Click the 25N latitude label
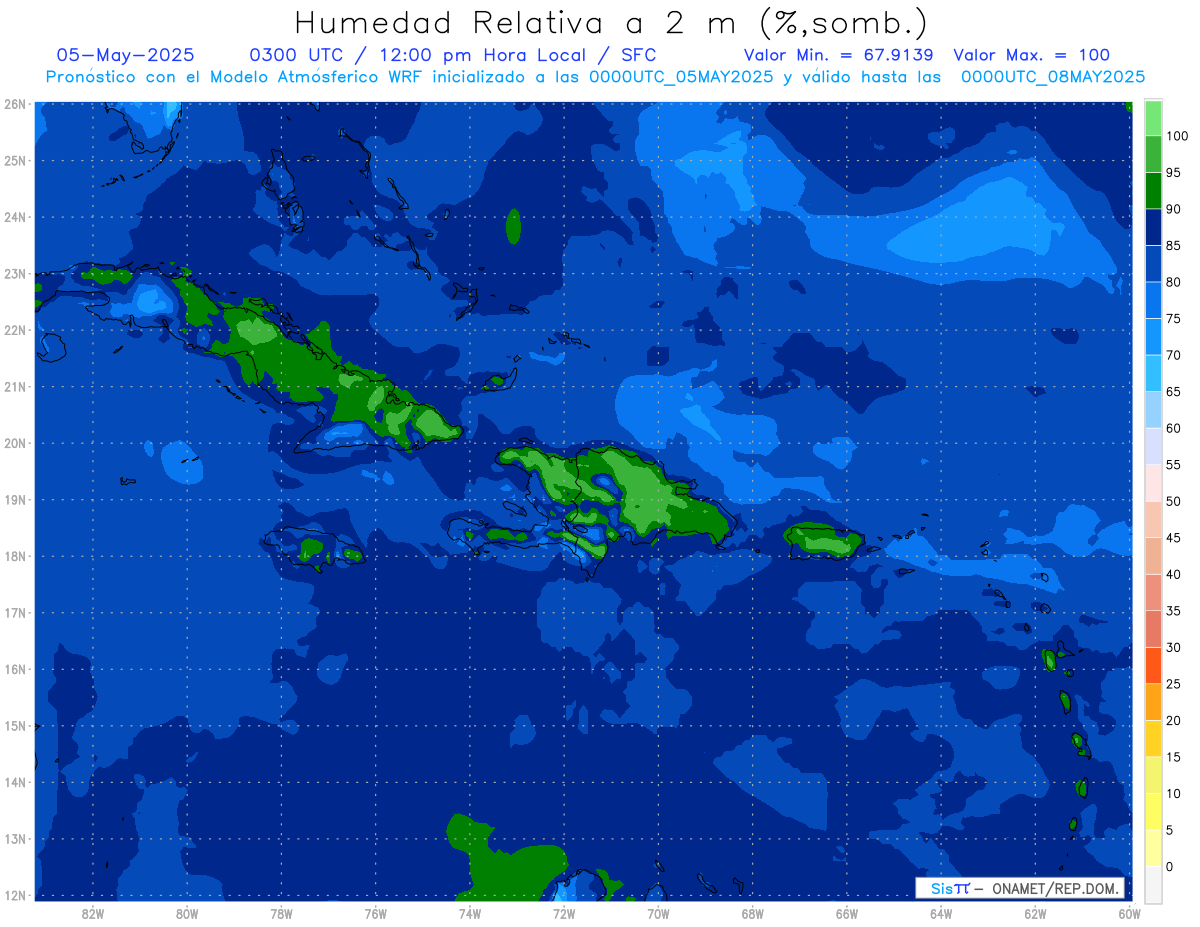 click(x=15, y=161)
